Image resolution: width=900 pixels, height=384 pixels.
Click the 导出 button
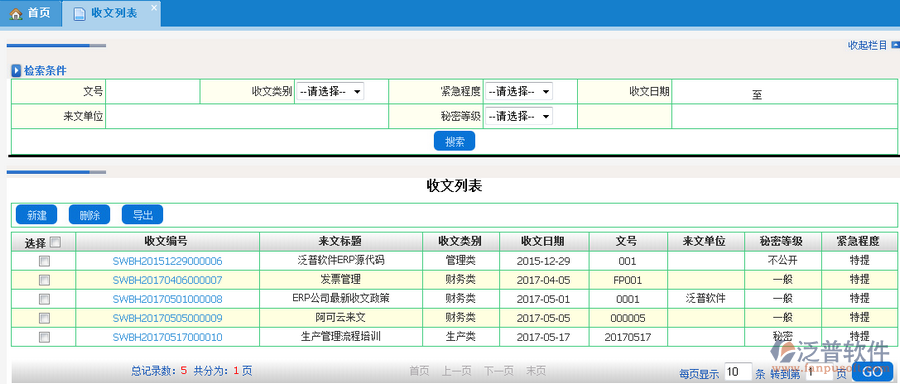coord(142,215)
